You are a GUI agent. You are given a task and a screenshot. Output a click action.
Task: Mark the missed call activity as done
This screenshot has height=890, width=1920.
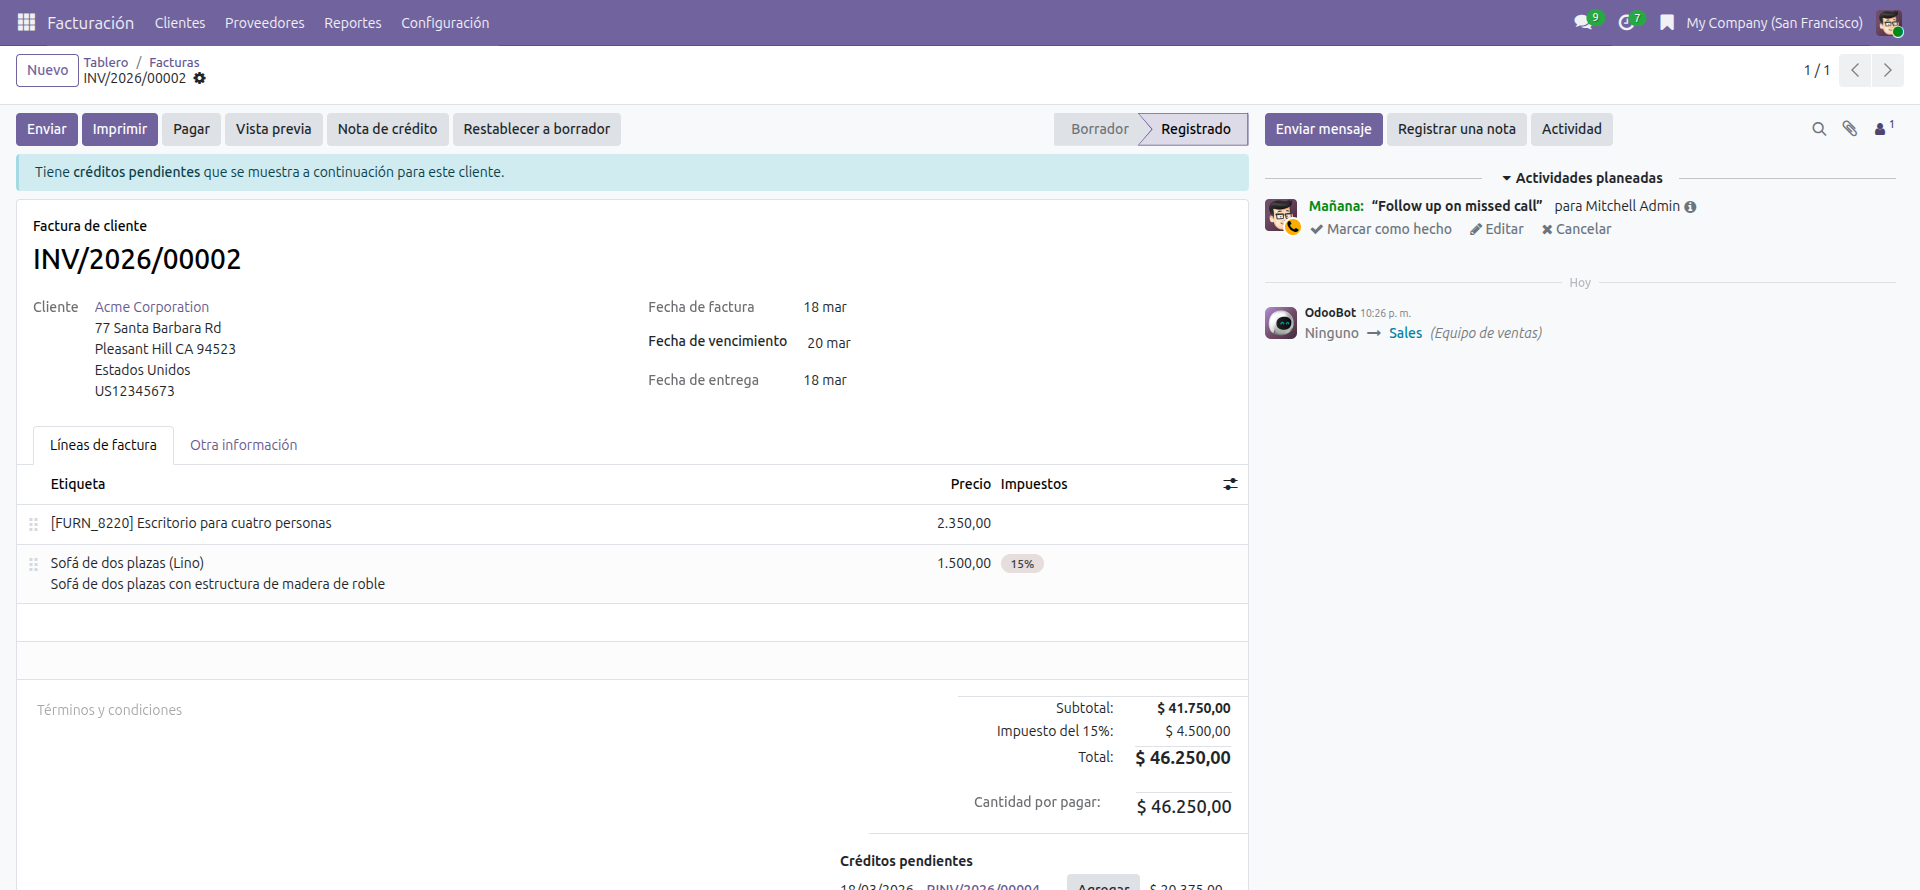tap(1381, 229)
